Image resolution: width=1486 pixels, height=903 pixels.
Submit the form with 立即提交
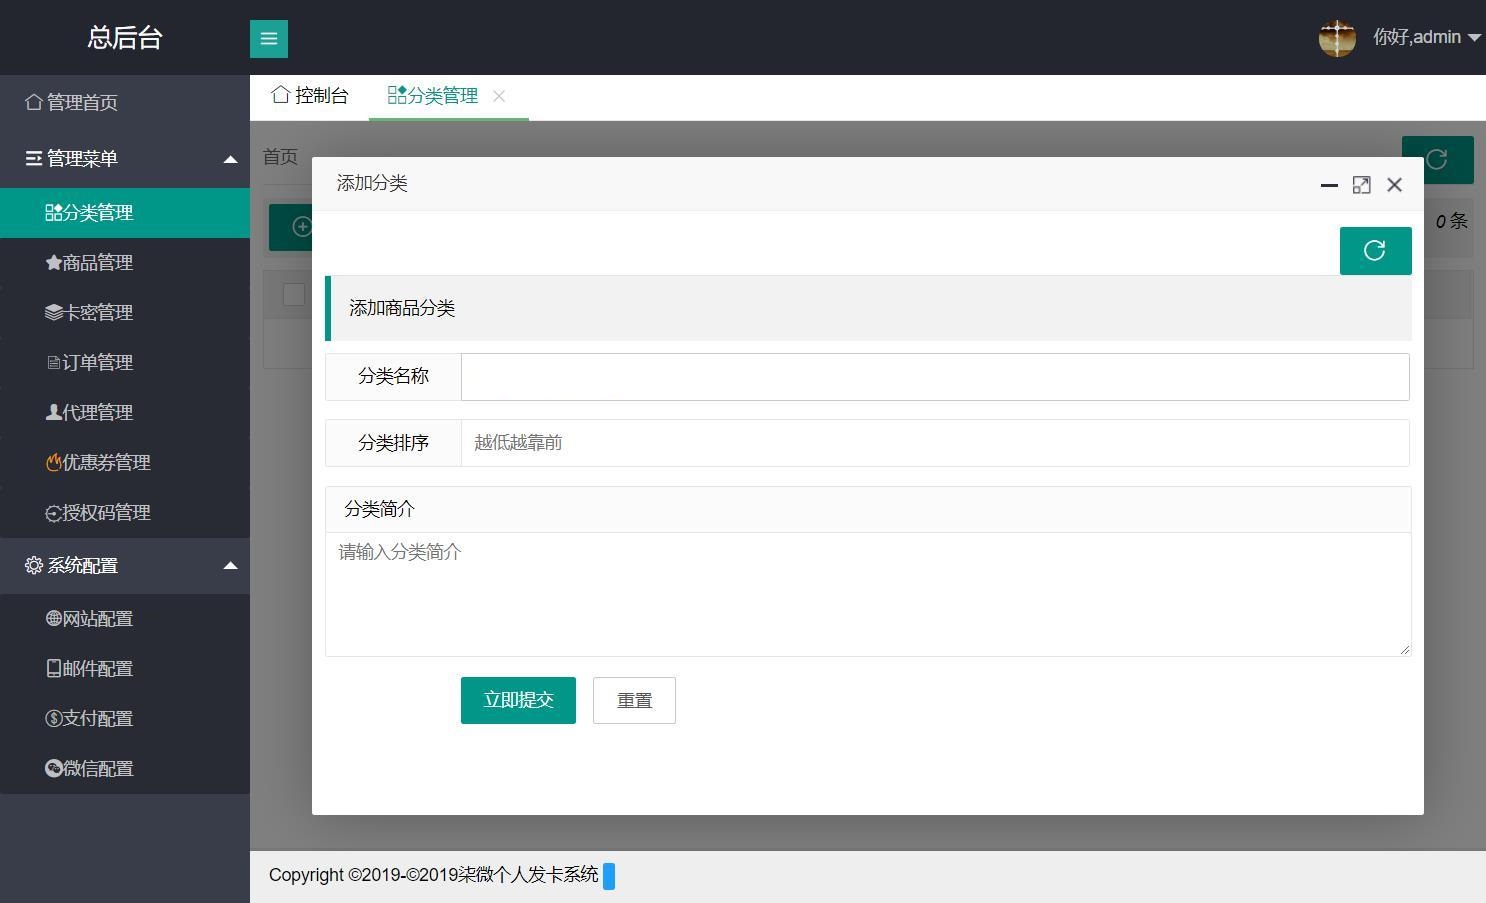pos(518,700)
